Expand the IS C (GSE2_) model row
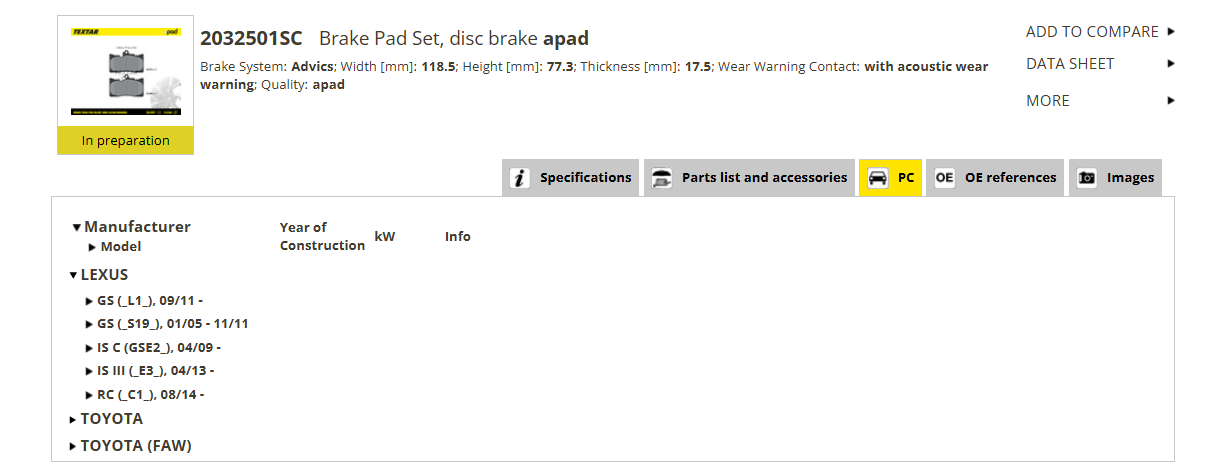Viewport: 1223px width, 471px height. (x=90, y=348)
